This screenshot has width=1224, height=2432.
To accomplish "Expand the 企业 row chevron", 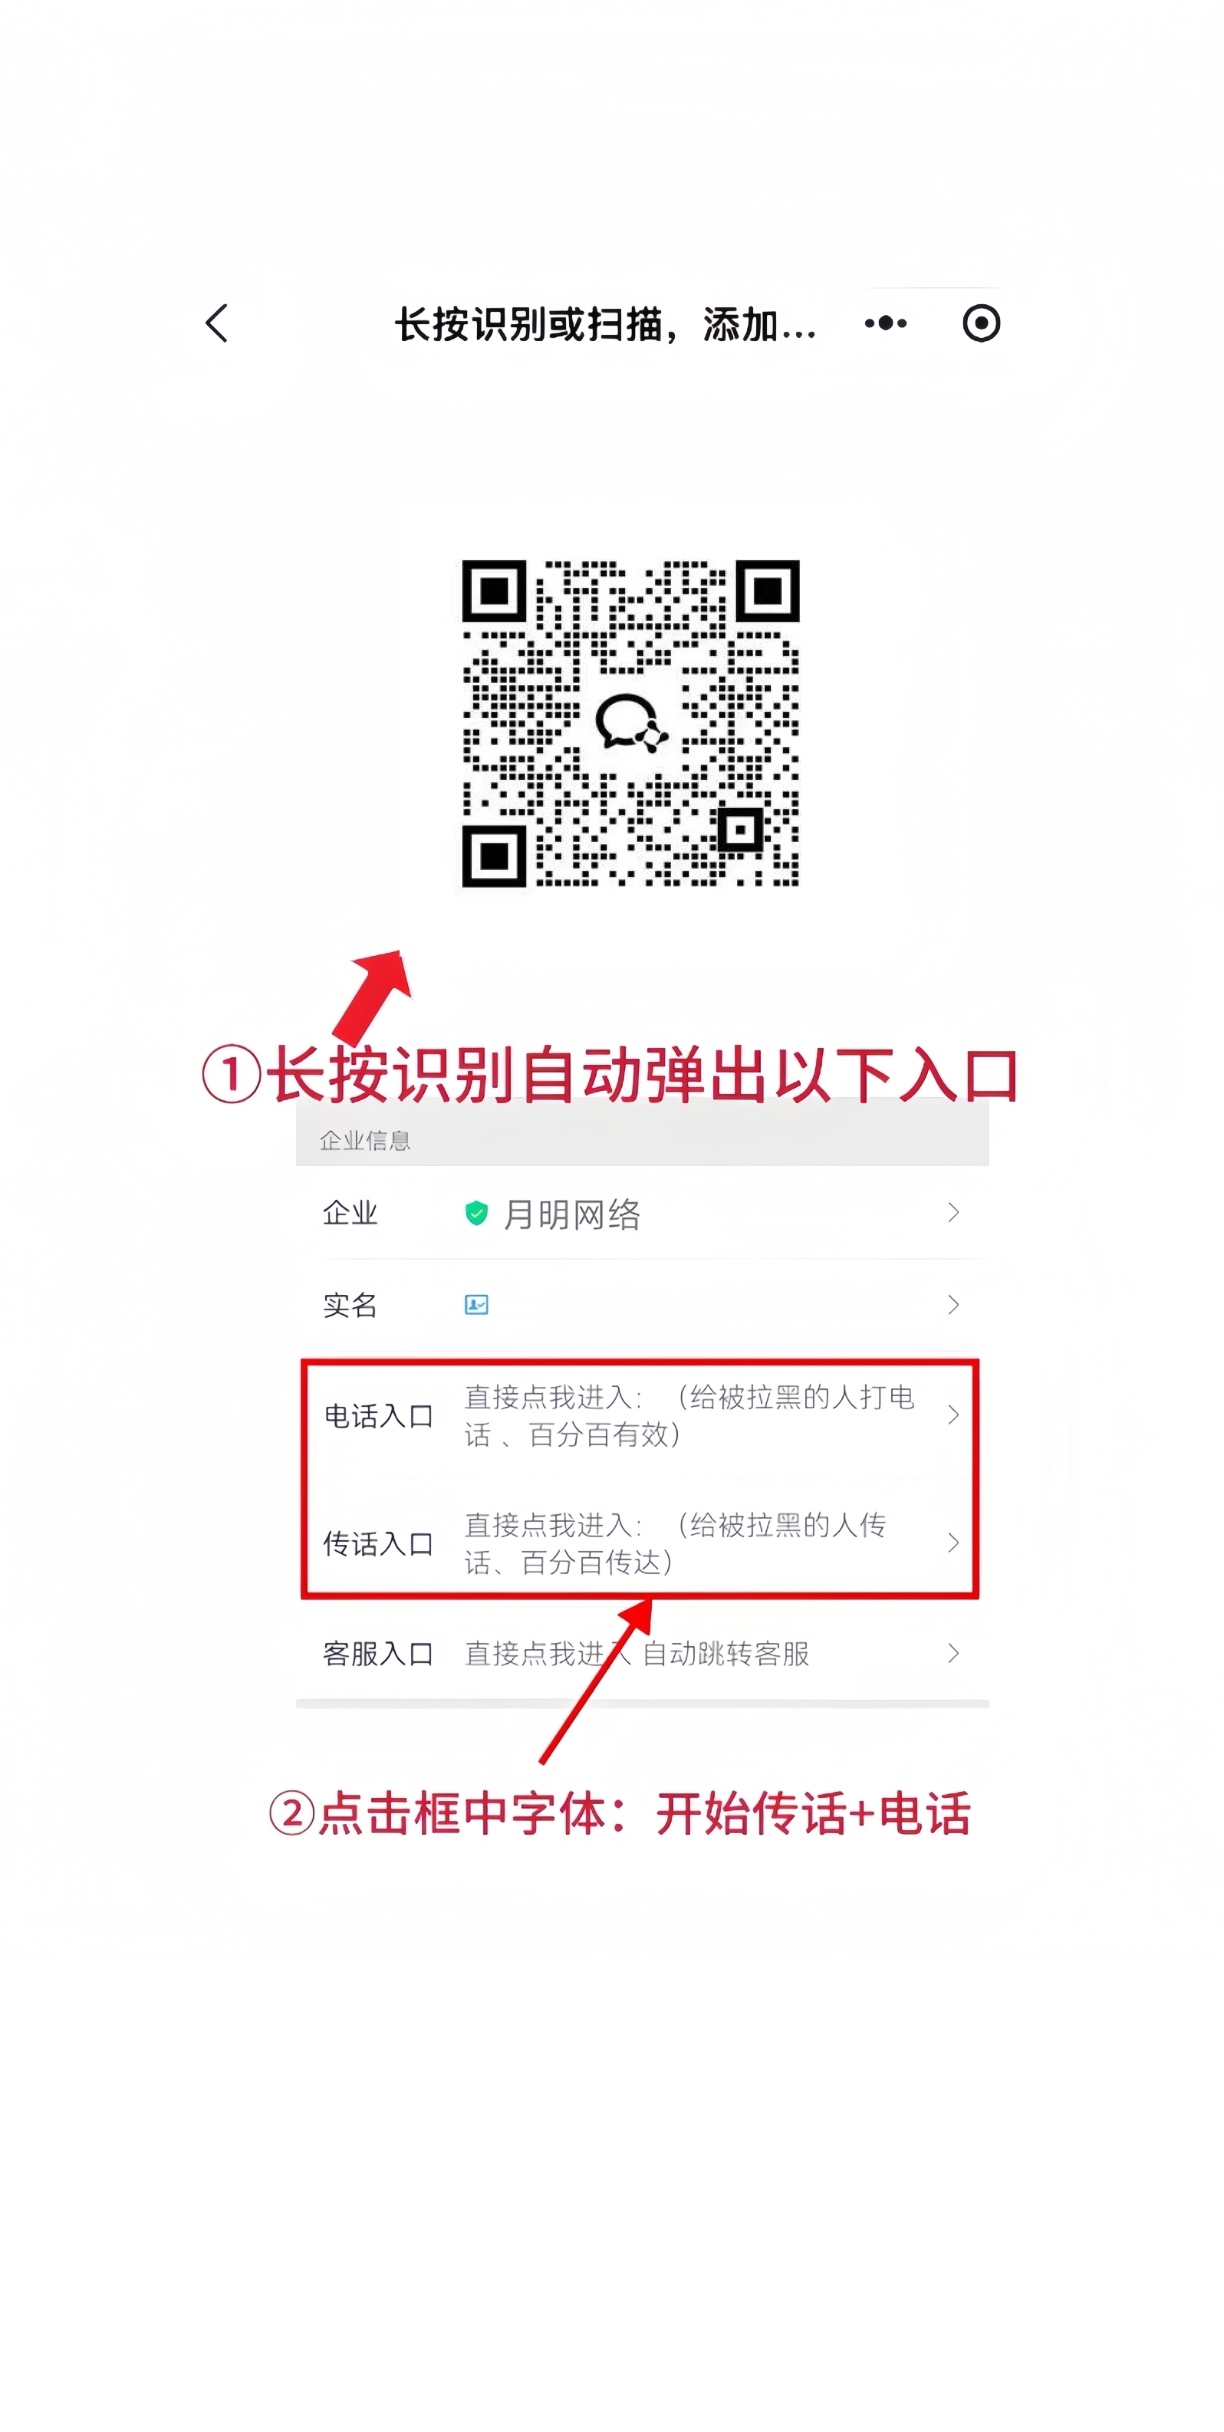I will click(953, 1213).
